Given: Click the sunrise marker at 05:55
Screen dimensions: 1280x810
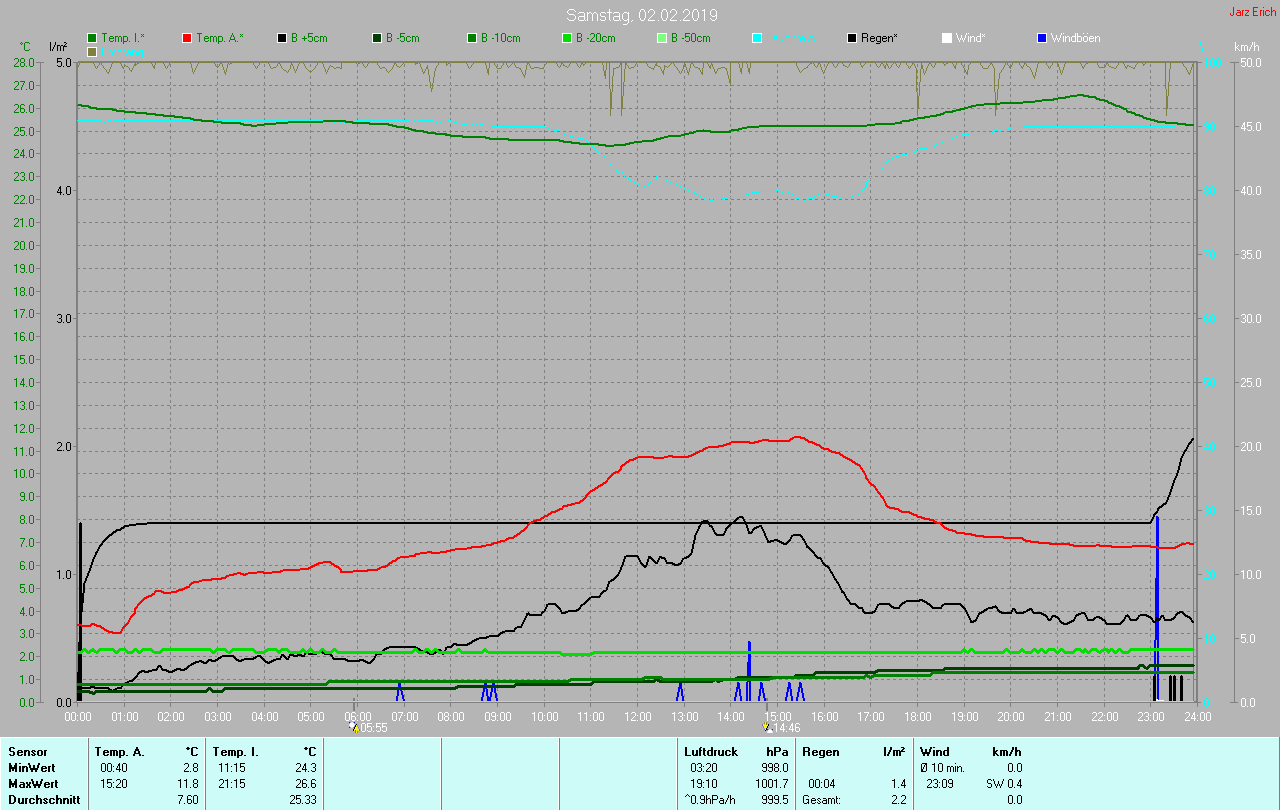Looking at the screenshot, I should pyautogui.click(x=354, y=728).
